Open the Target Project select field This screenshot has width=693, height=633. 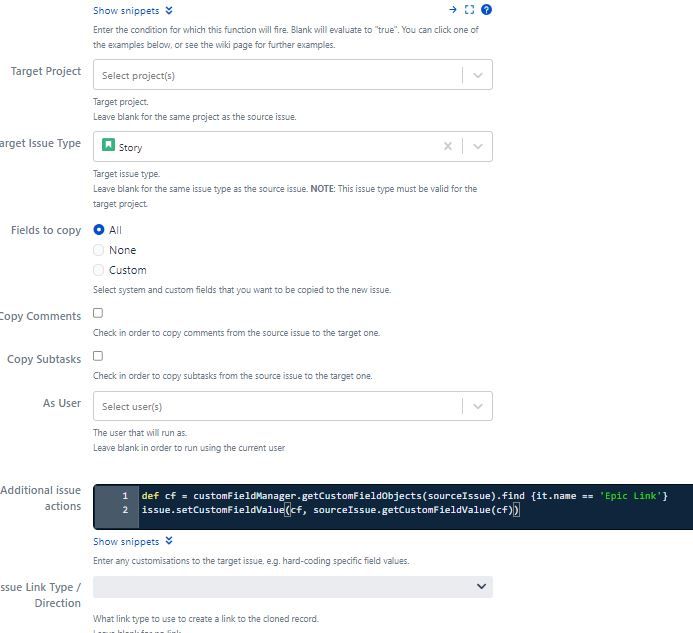click(x=293, y=75)
